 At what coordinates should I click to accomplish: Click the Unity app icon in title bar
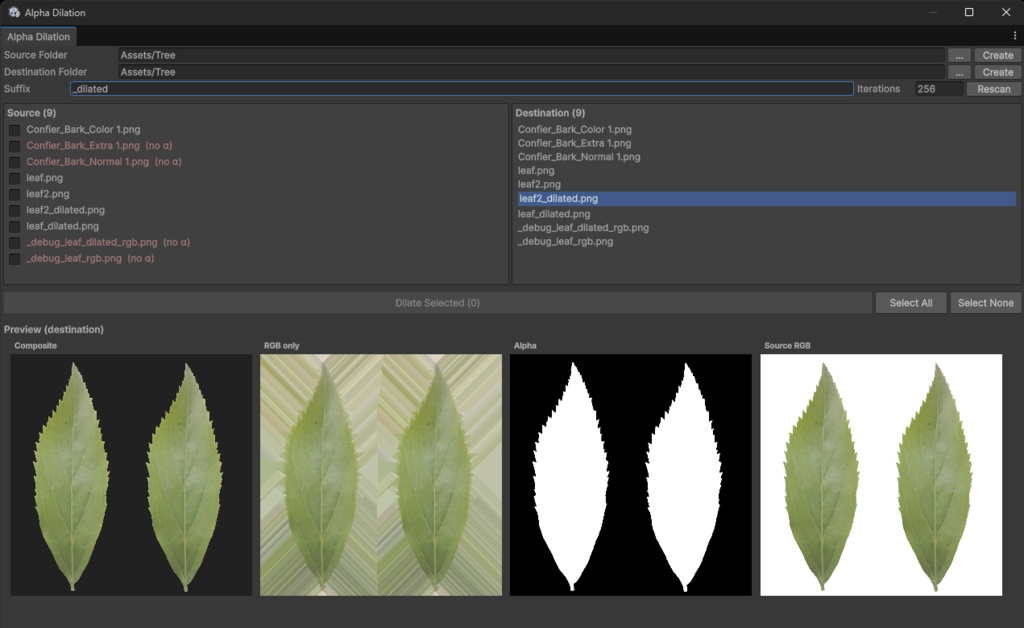pos(14,12)
